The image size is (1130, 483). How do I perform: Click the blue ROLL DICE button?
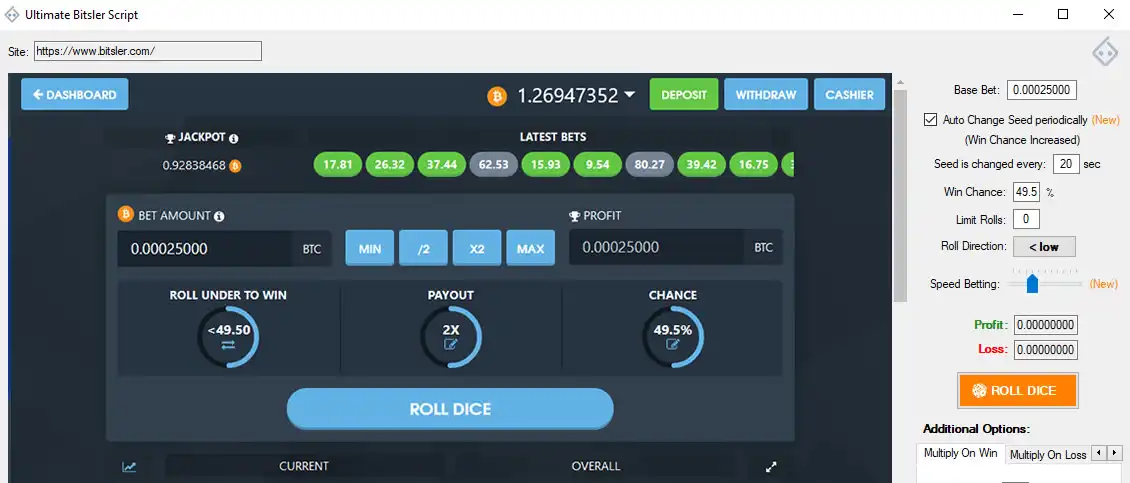click(450, 409)
